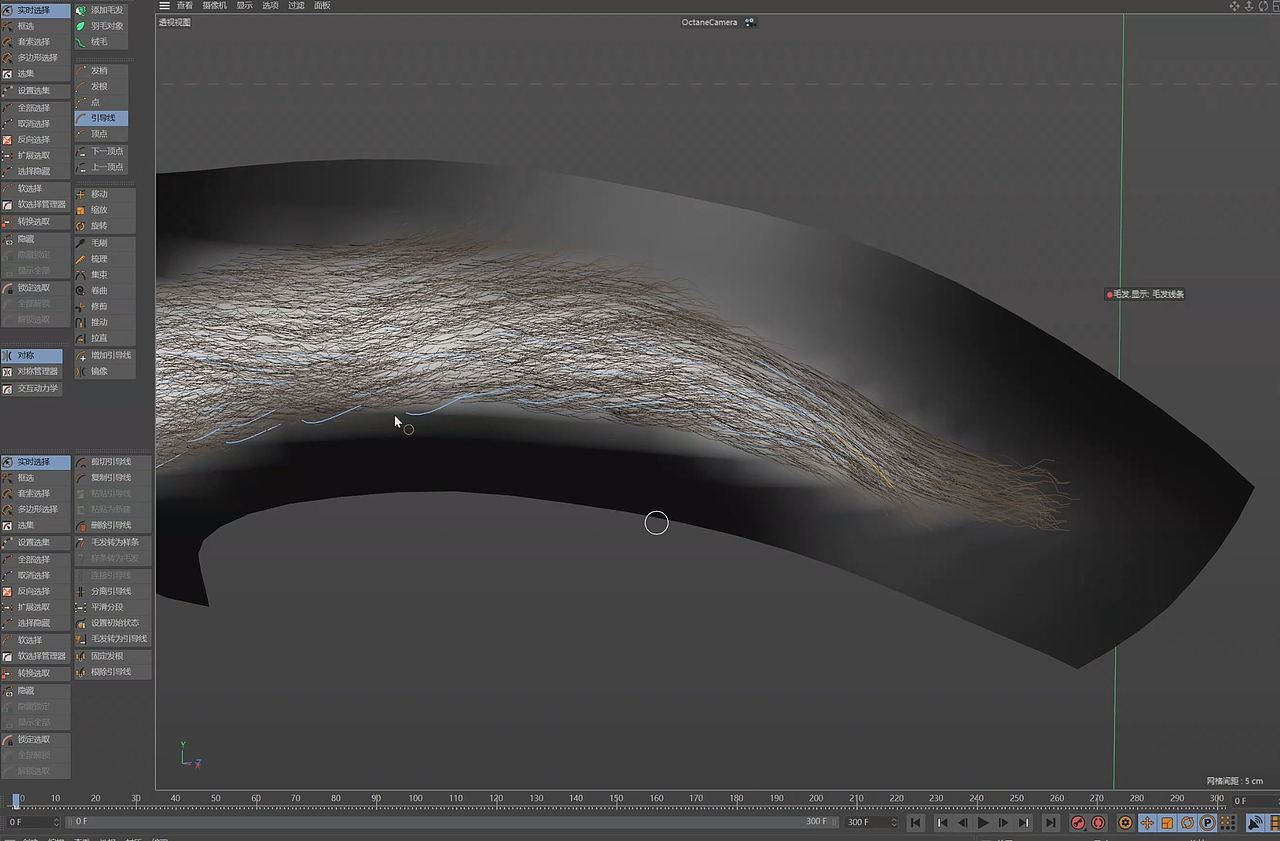
Task: Click 固定发根 lock roots
Action: (112, 656)
